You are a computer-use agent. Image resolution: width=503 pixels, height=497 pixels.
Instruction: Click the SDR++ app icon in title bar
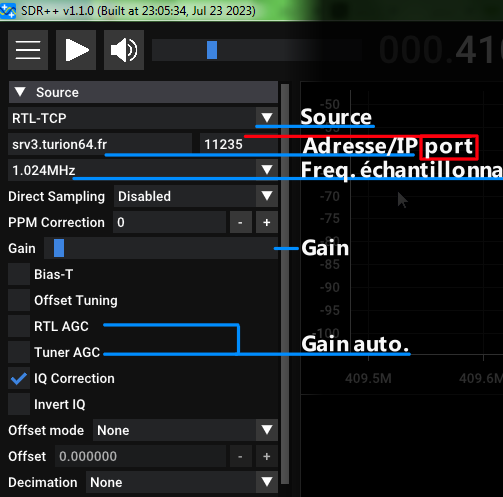[8, 11]
